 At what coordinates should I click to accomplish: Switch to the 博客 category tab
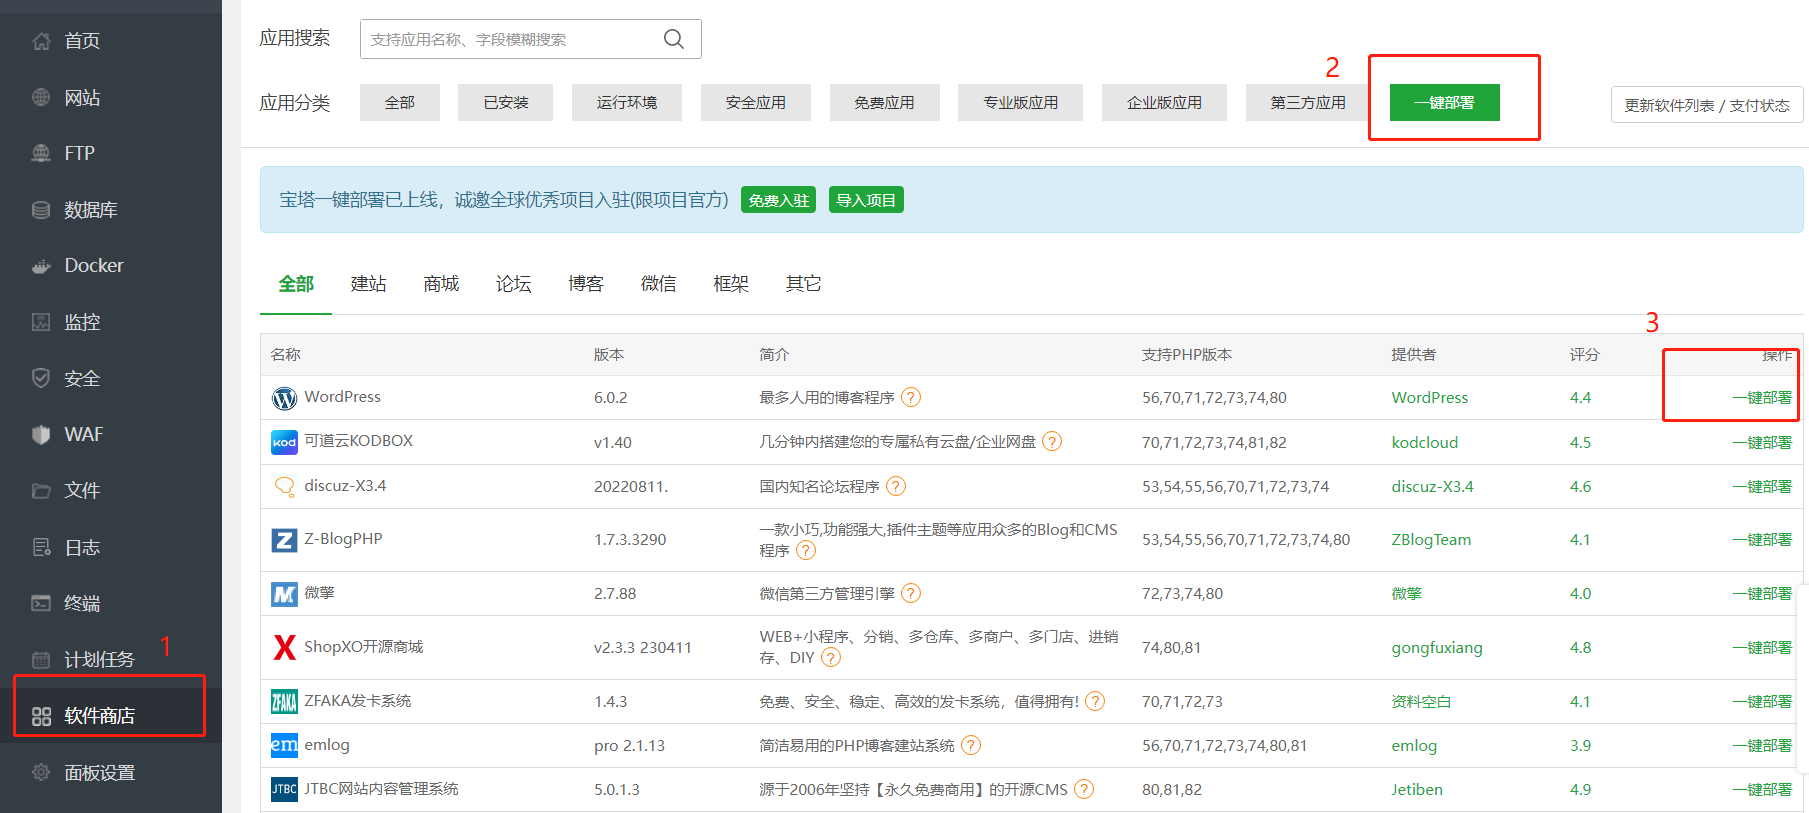pyautogui.click(x=585, y=284)
